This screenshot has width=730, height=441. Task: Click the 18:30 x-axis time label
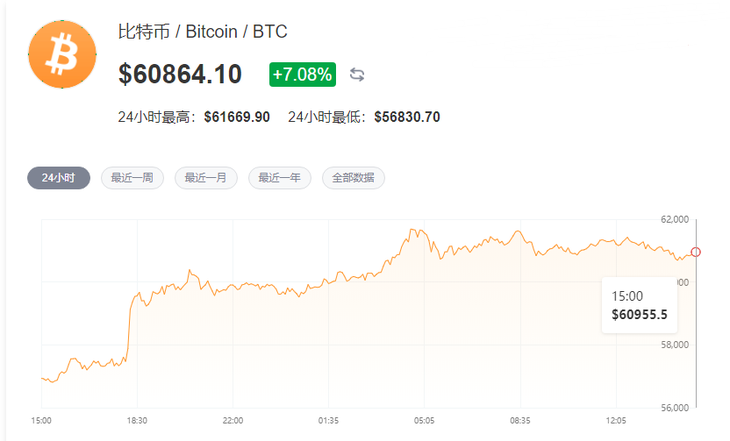[137, 421]
